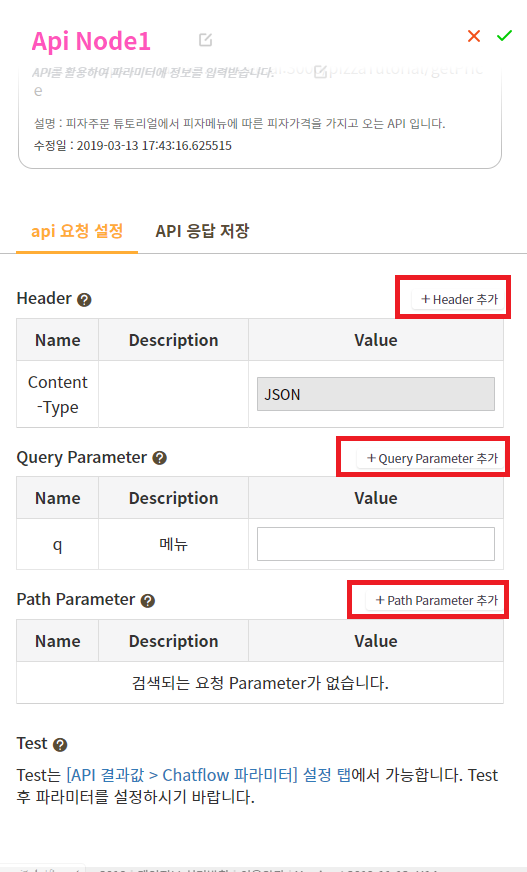Open the Header help question-mark icon
The image size is (527, 872).
click(84, 300)
